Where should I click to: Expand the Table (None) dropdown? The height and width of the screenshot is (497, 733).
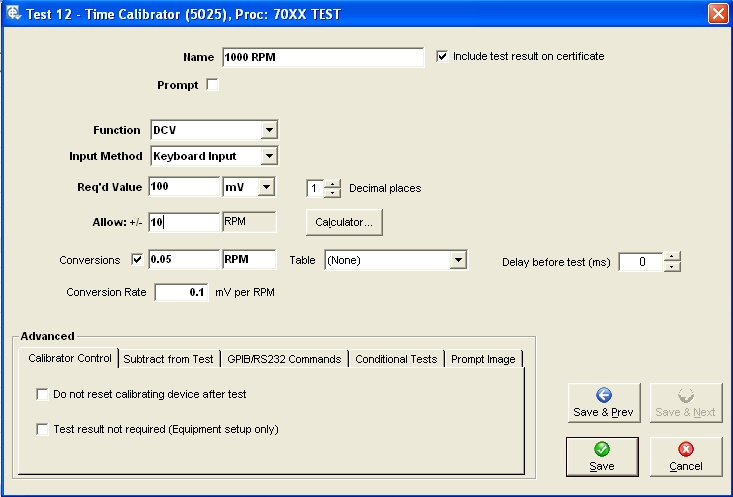(x=458, y=260)
